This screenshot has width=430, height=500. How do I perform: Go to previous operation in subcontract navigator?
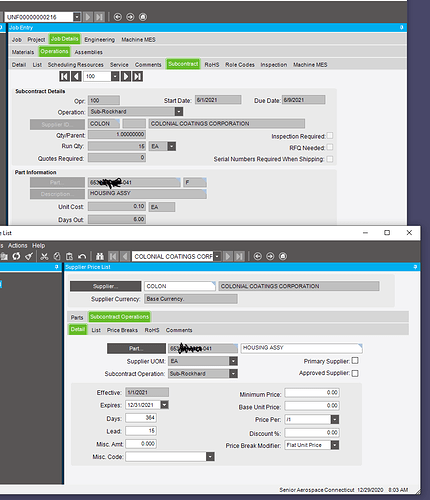click(x=76, y=76)
